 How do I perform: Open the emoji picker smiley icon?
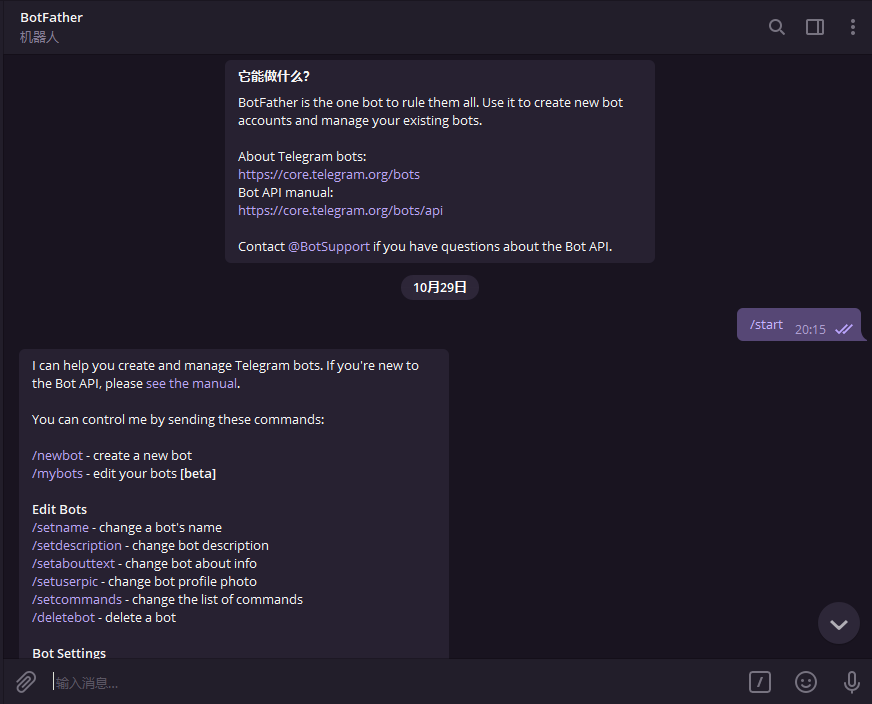pyautogui.click(x=806, y=682)
